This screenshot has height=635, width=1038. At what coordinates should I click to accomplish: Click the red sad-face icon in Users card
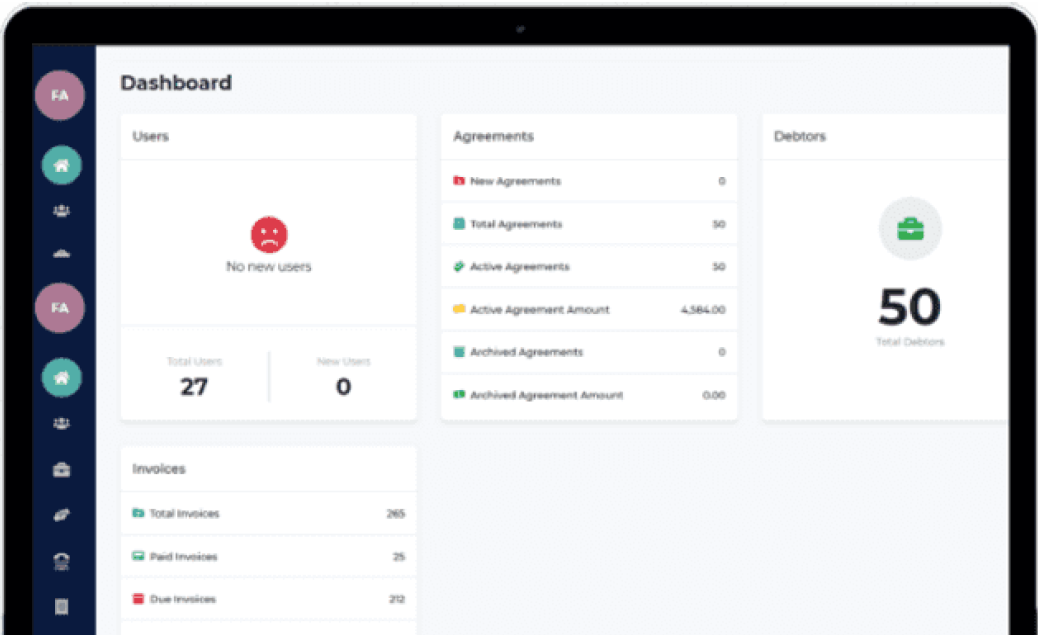267,236
